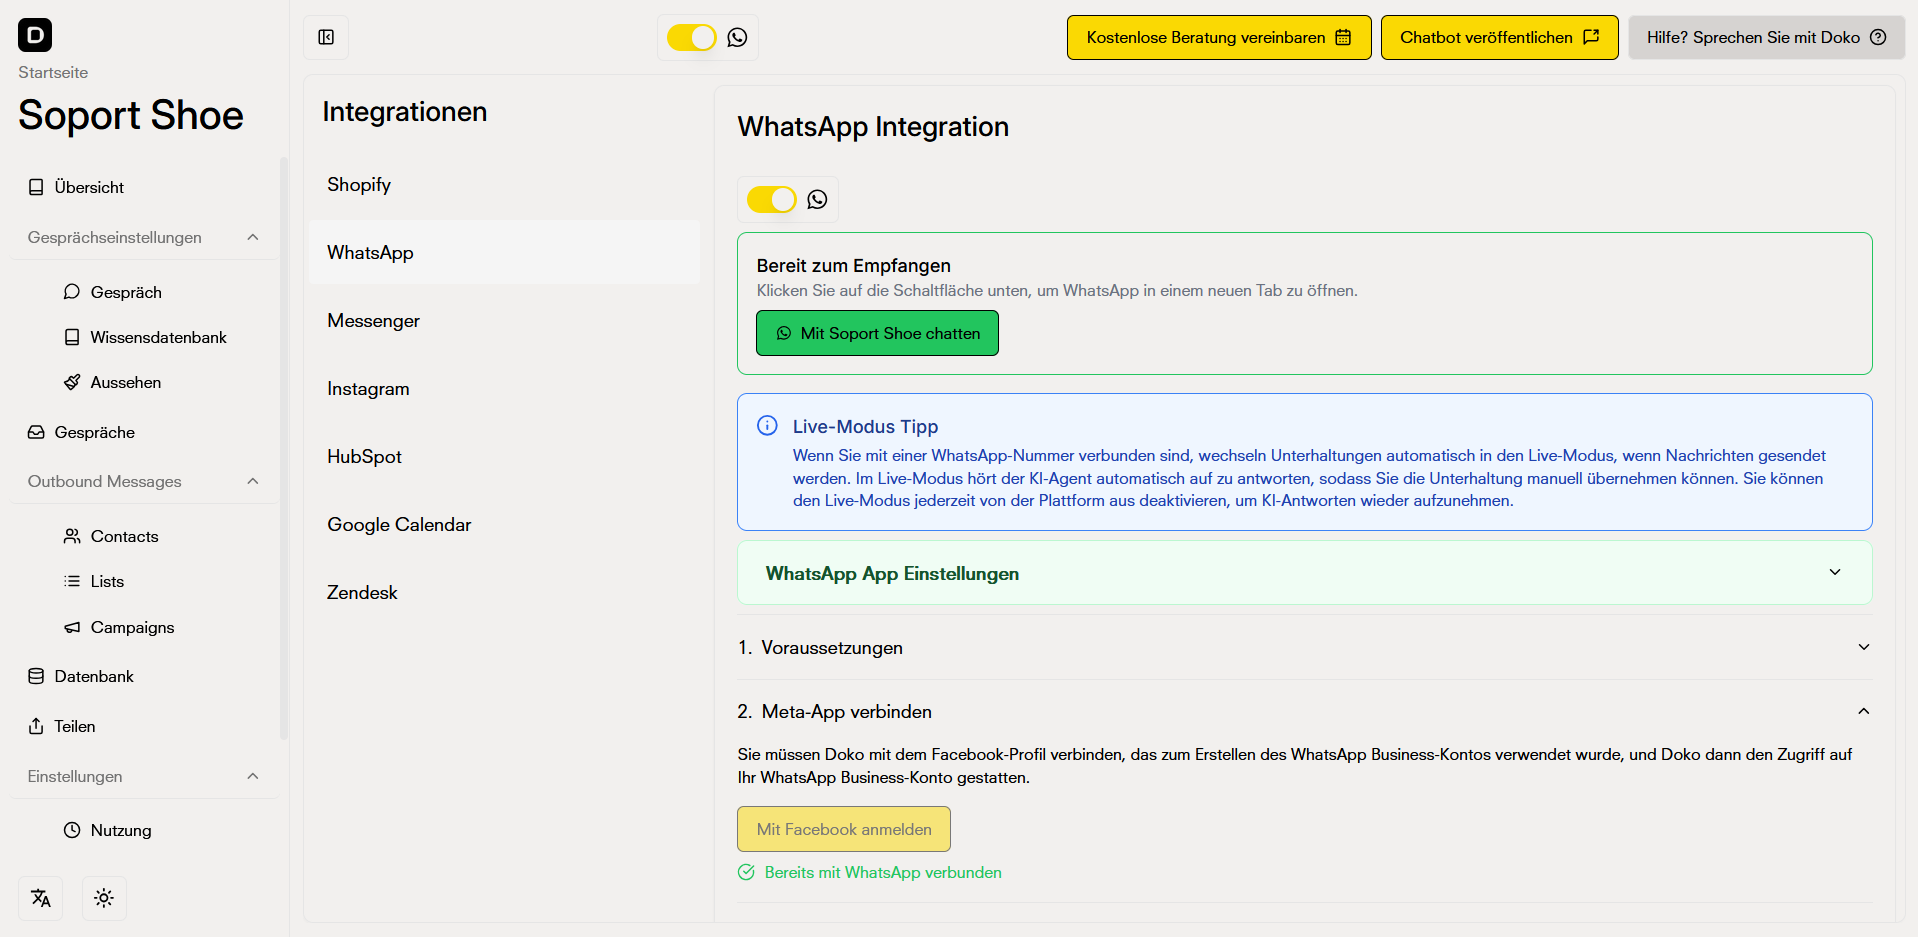Click Bereits mit WhatsApp verbunden text
Screen dimensions: 1918x937
coord(883,872)
